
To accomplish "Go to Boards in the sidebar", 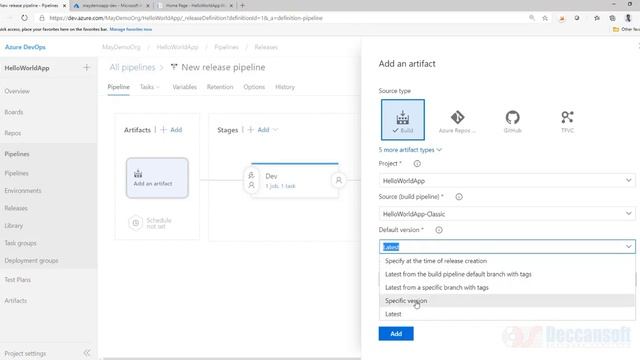I will [x=14, y=112].
